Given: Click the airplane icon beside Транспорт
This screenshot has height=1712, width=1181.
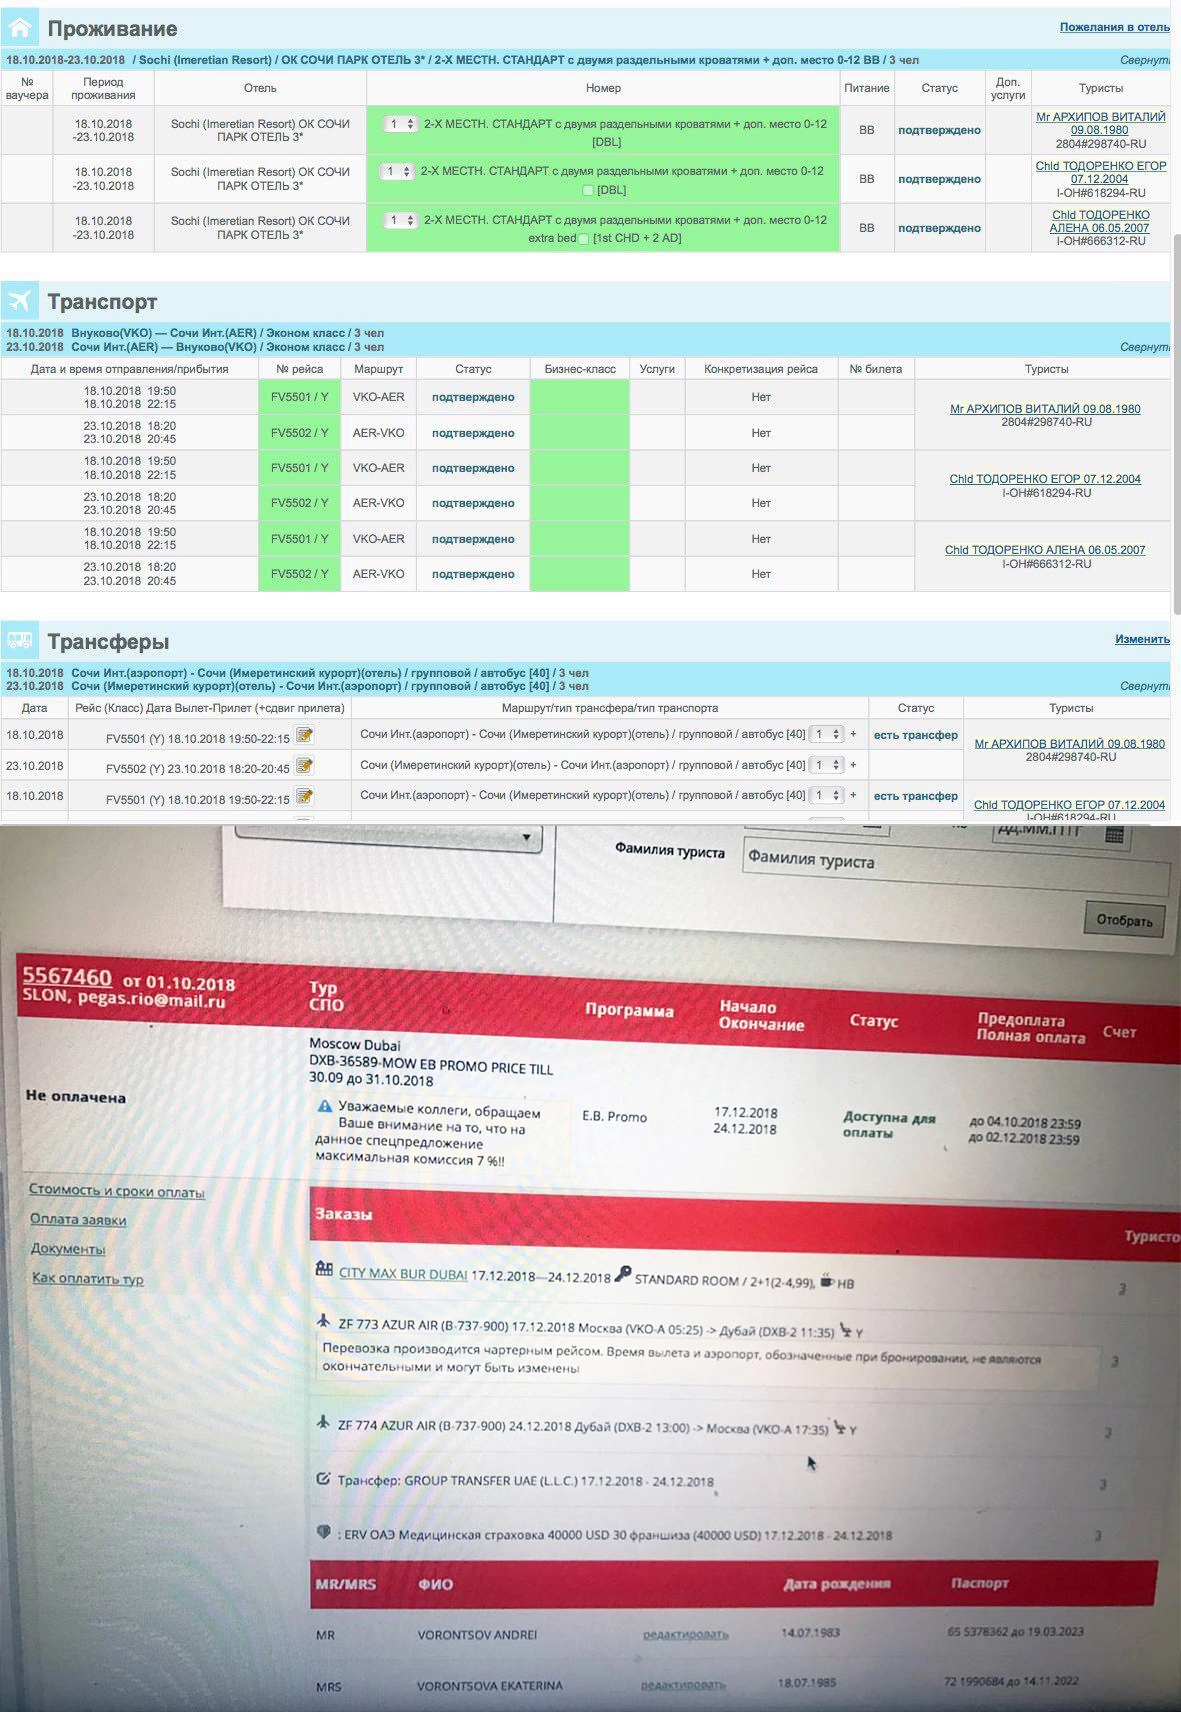Looking at the screenshot, I should [20, 301].
